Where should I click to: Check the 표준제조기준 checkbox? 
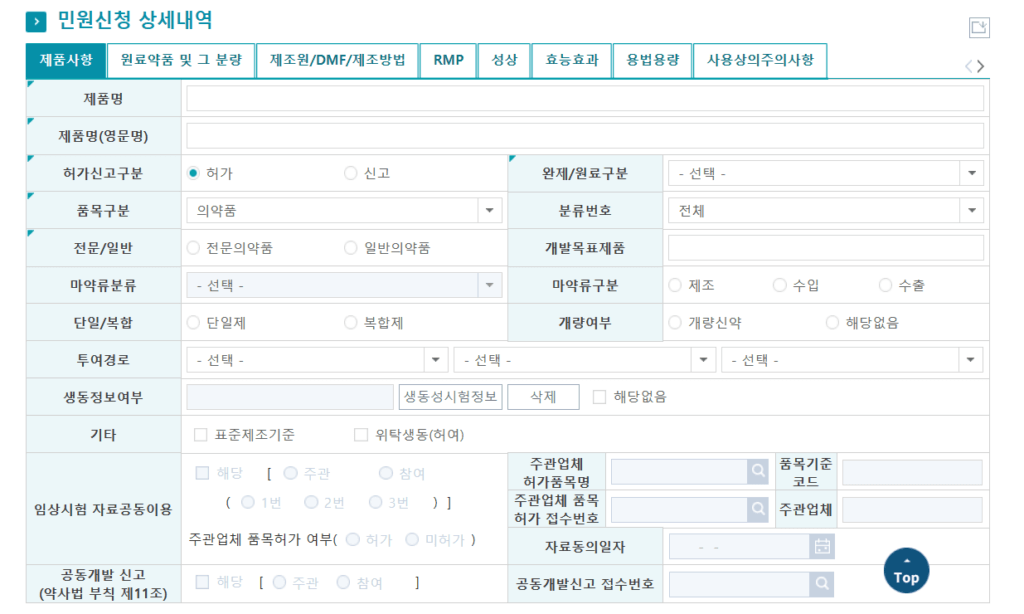(201, 435)
